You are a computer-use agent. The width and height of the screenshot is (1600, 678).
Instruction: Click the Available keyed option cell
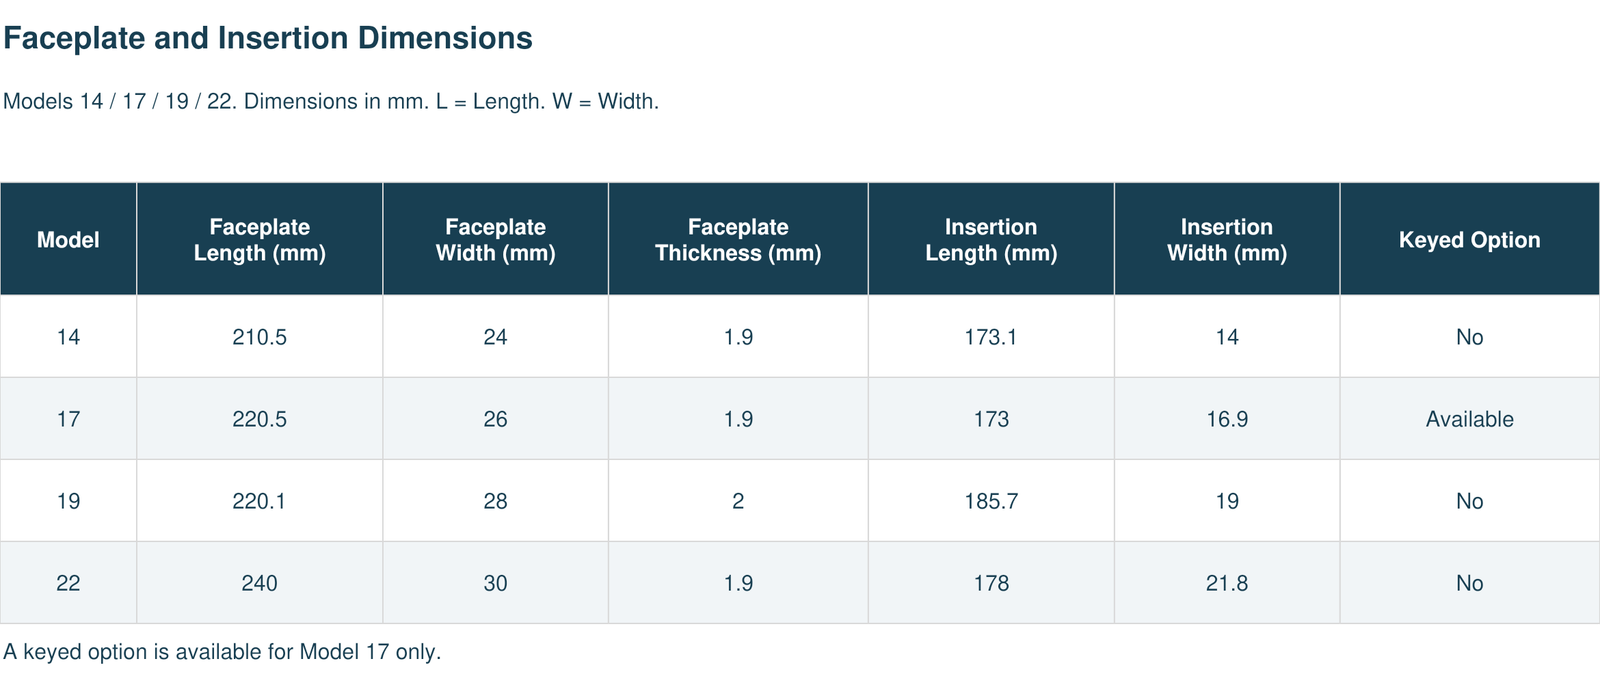coord(1470,419)
